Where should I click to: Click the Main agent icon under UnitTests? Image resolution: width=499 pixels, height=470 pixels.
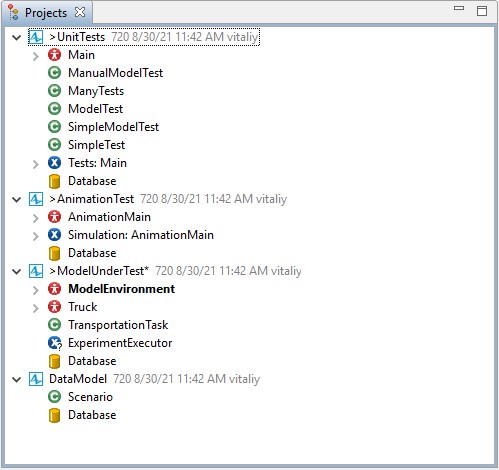pos(54,55)
